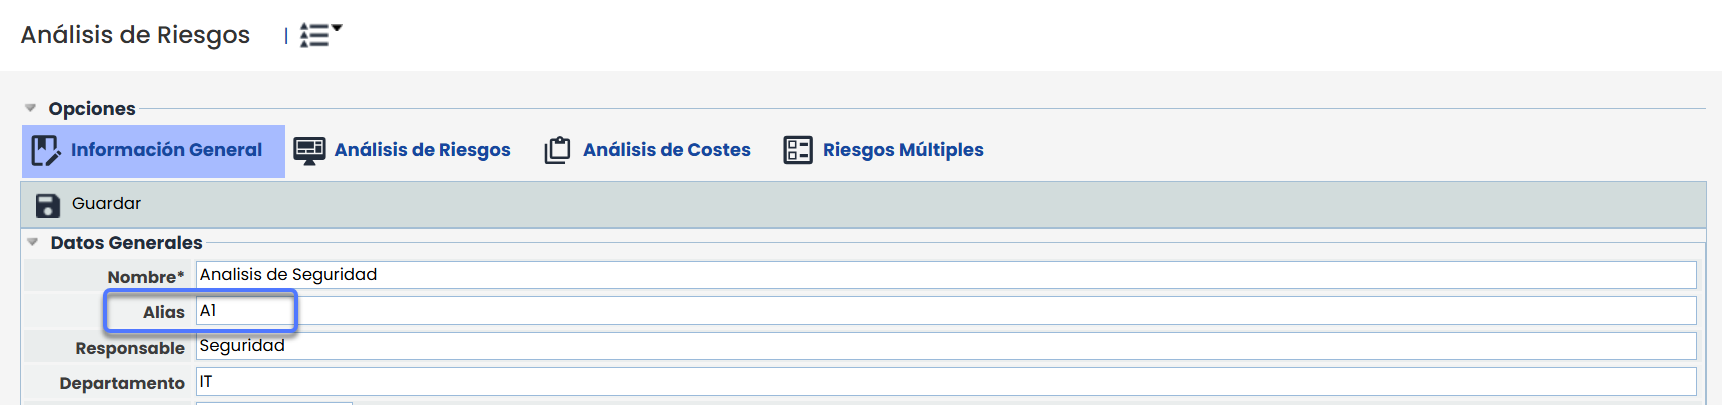Click the Guardar floppy disk icon
Viewport: 1722px width, 405px height.
coord(48,205)
